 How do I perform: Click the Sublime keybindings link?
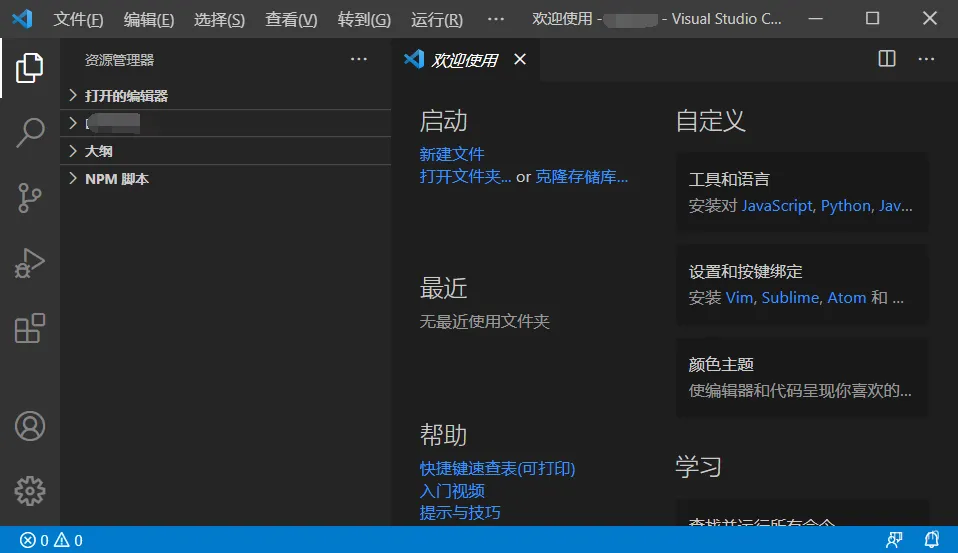tap(790, 298)
